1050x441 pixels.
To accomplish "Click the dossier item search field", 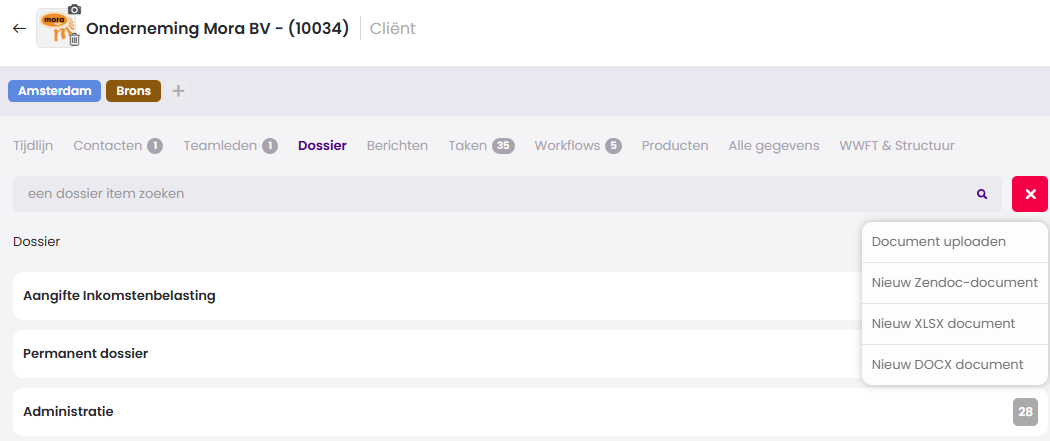I will coord(490,194).
